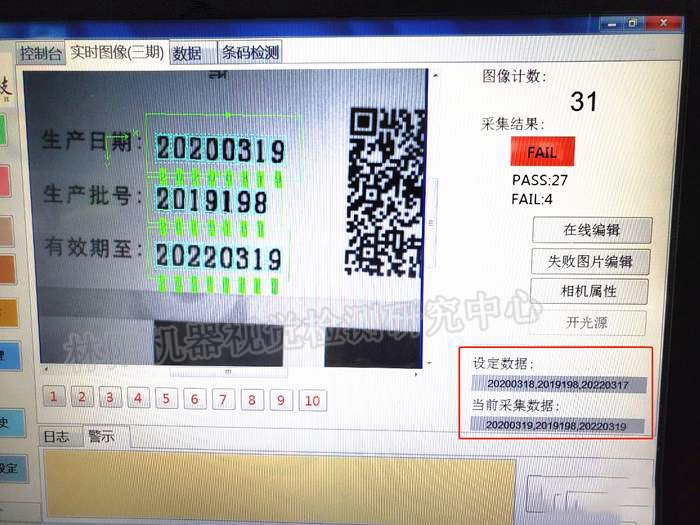The image size is (700, 525).
Task: Select image slot button 10
Action: (312, 402)
